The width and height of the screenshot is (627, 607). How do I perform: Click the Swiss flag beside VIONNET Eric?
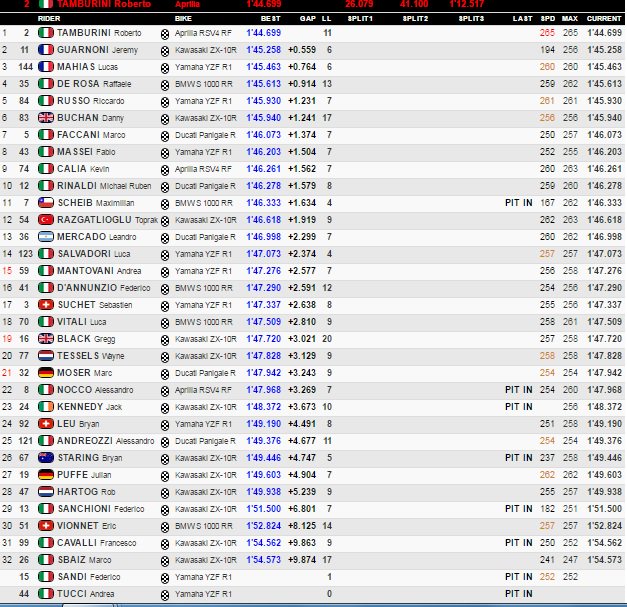(46, 525)
